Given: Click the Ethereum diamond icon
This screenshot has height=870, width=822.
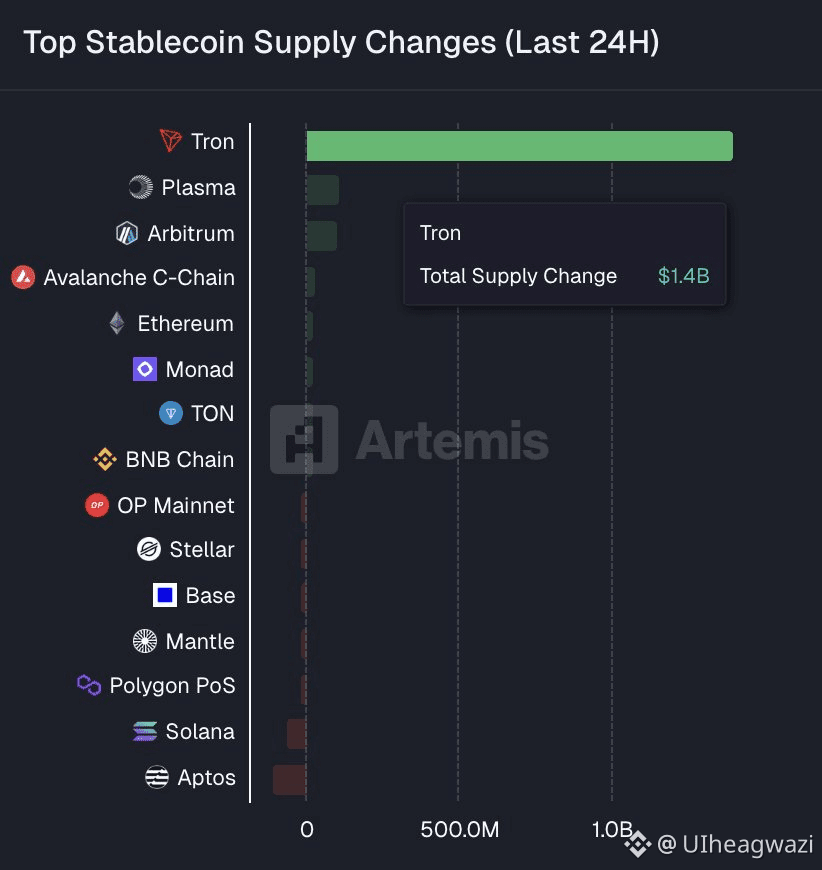Looking at the screenshot, I should 117,323.
